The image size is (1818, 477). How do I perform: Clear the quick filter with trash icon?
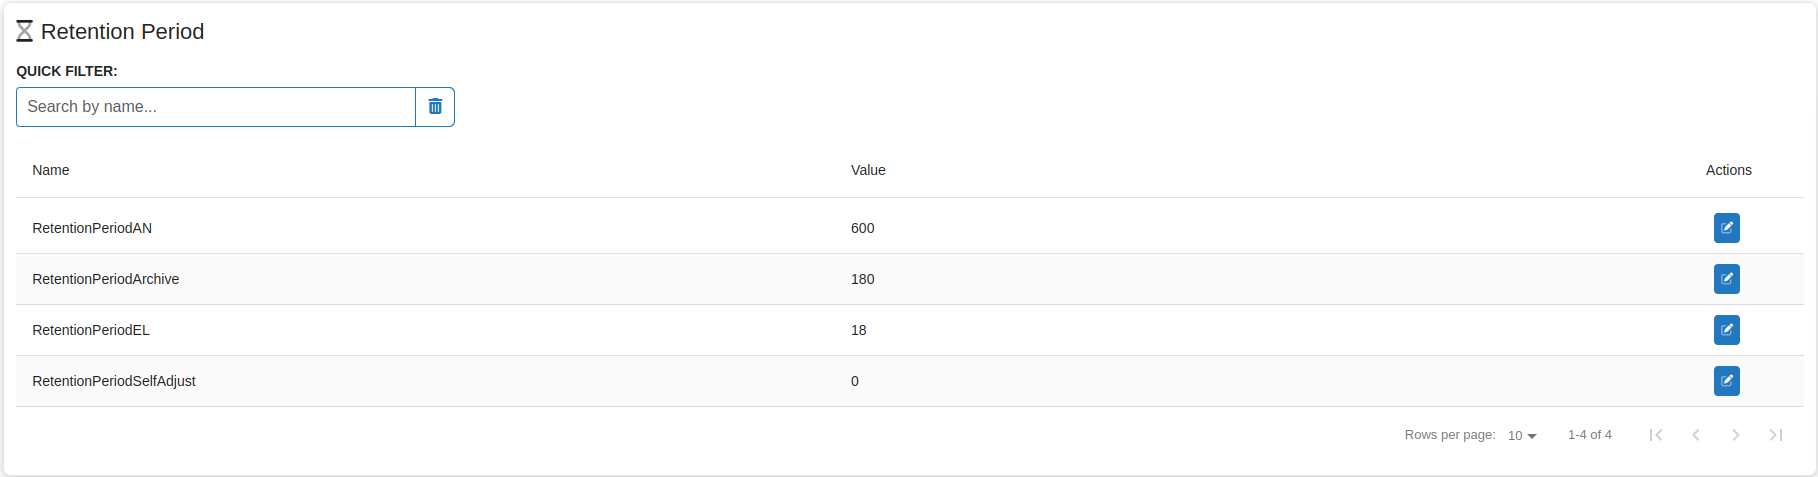tap(435, 107)
